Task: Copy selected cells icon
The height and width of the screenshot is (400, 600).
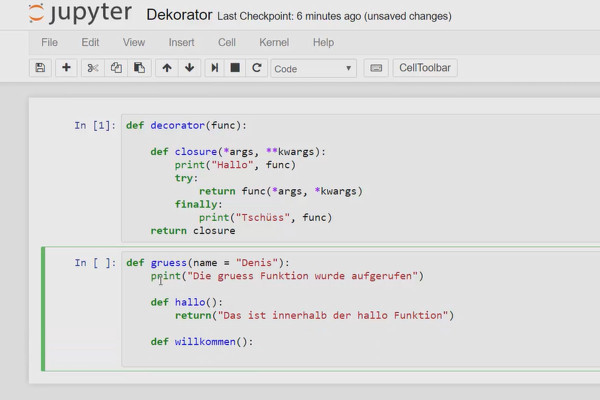Action: [116, 68]
